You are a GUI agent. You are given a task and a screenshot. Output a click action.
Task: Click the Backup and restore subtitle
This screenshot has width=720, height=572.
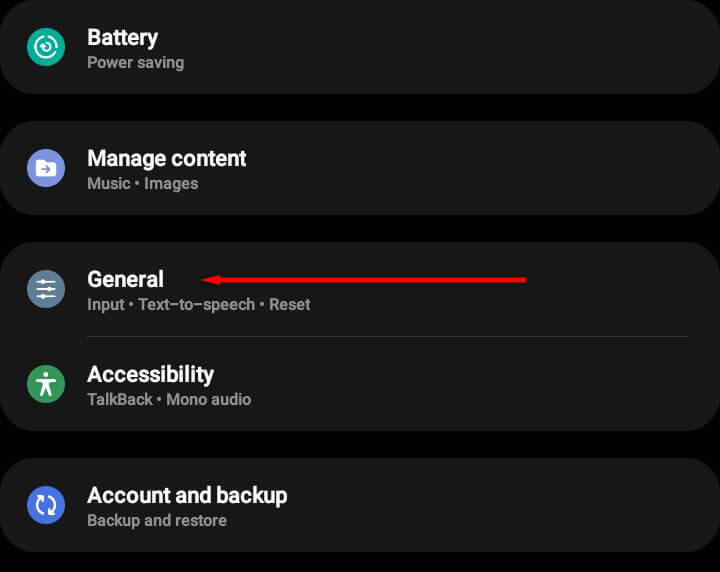(157, 521)
